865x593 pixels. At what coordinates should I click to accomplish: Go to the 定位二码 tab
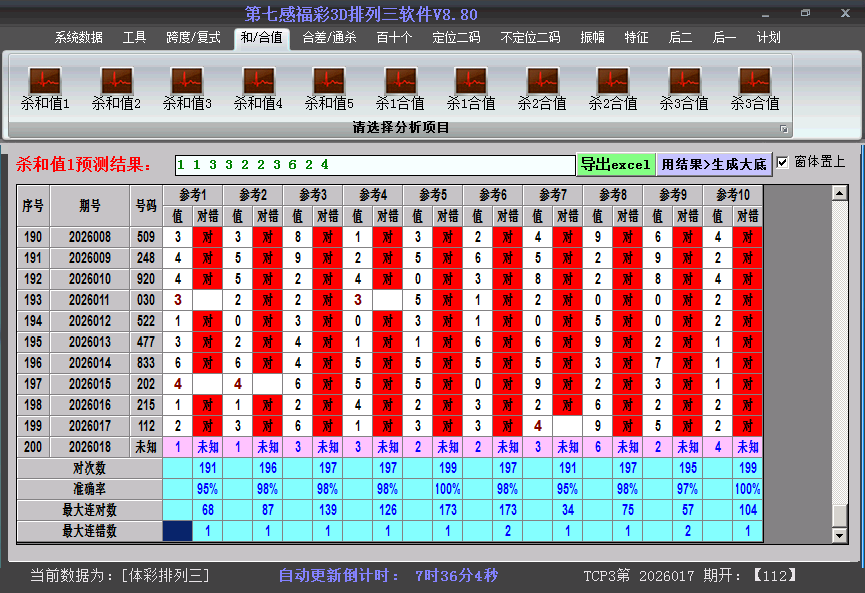(455, 38)
